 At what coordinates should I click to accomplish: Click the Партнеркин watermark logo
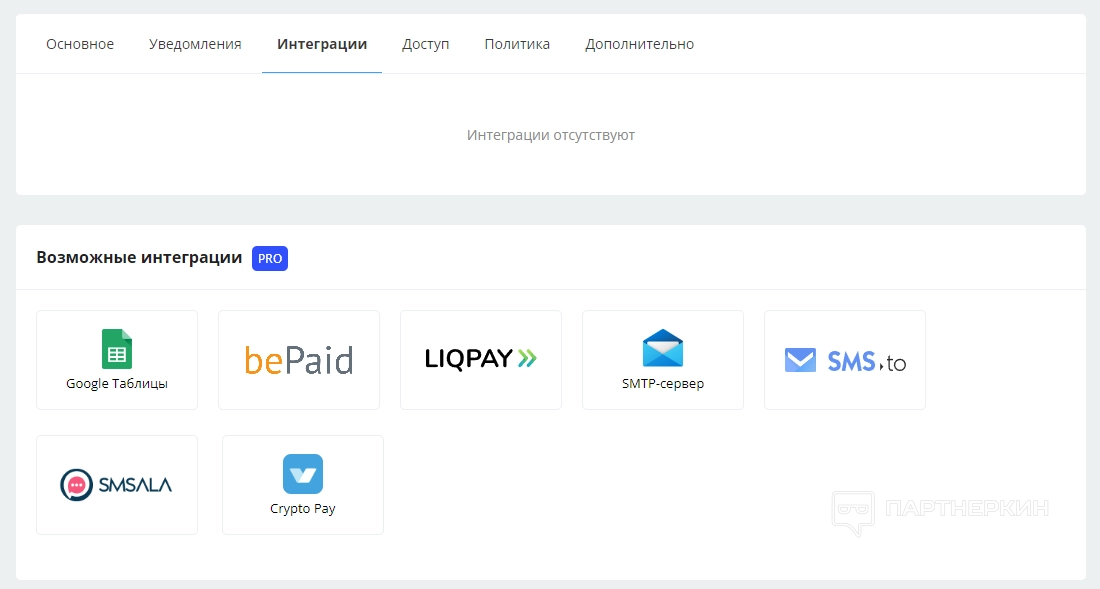coord(940,509)
